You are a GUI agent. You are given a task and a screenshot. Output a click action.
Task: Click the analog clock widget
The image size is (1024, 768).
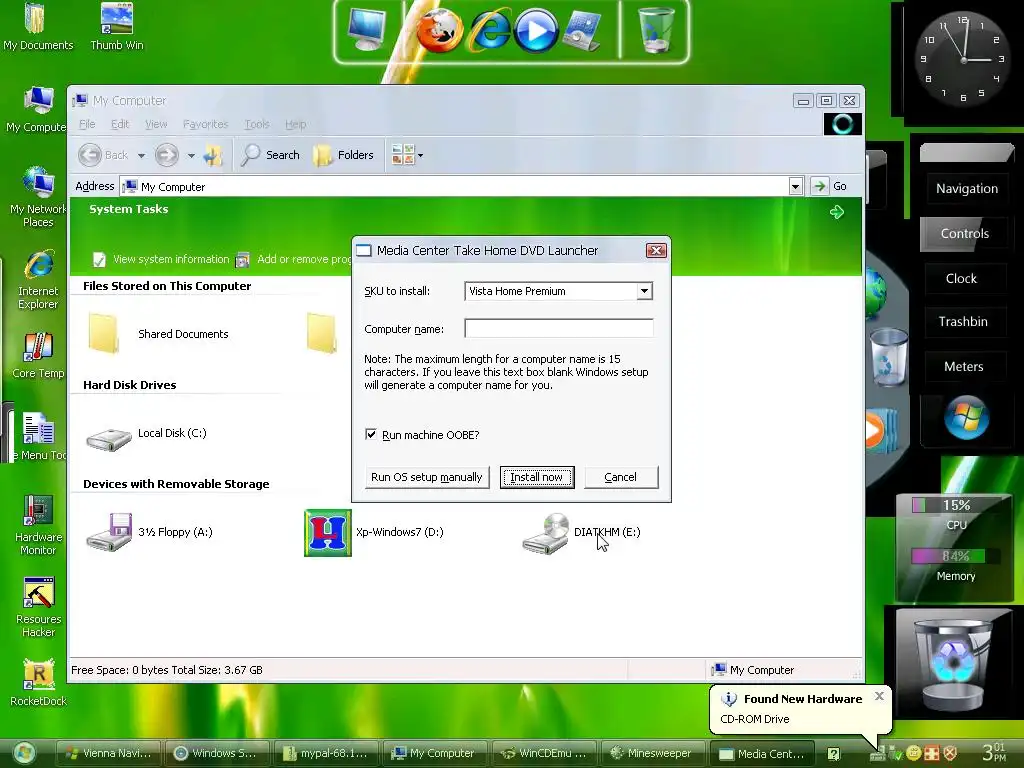tap(963, 60)
